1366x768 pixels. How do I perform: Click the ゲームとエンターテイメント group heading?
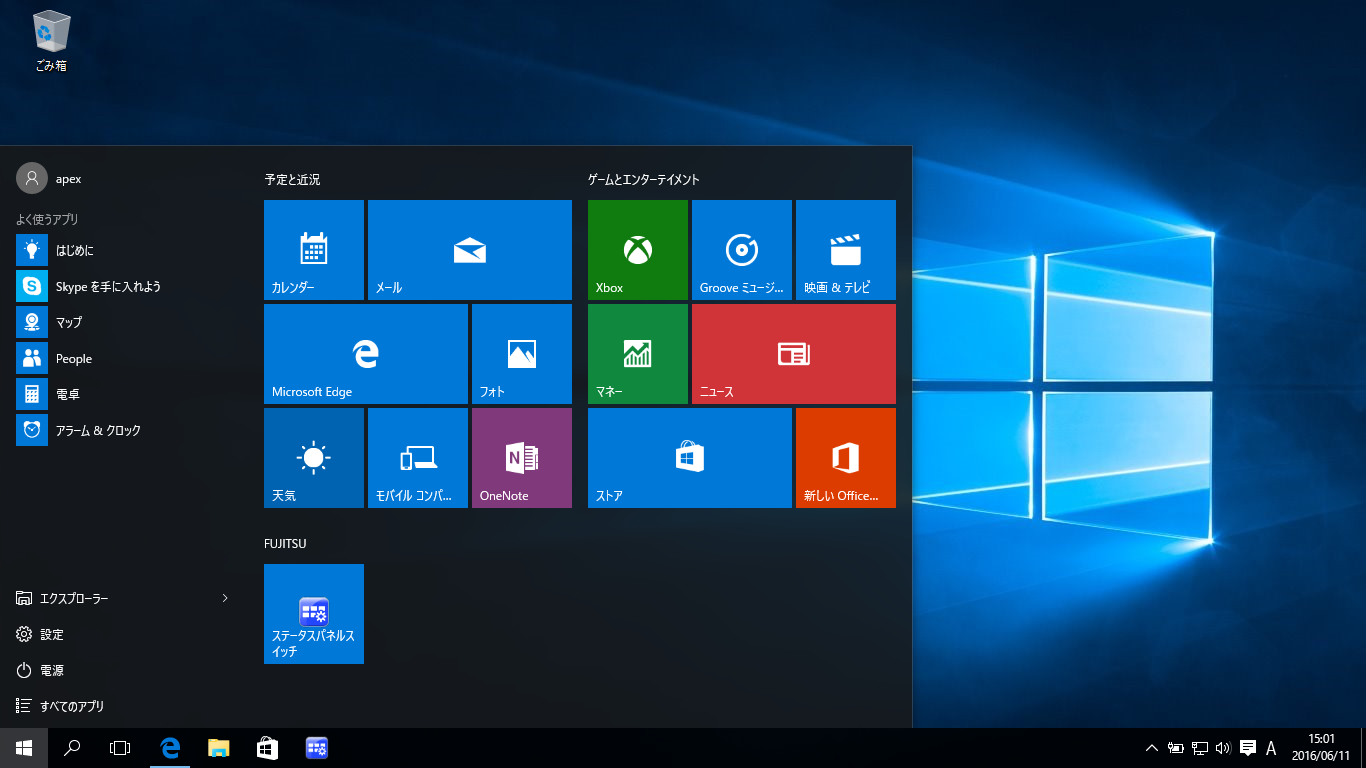(643, 180)
